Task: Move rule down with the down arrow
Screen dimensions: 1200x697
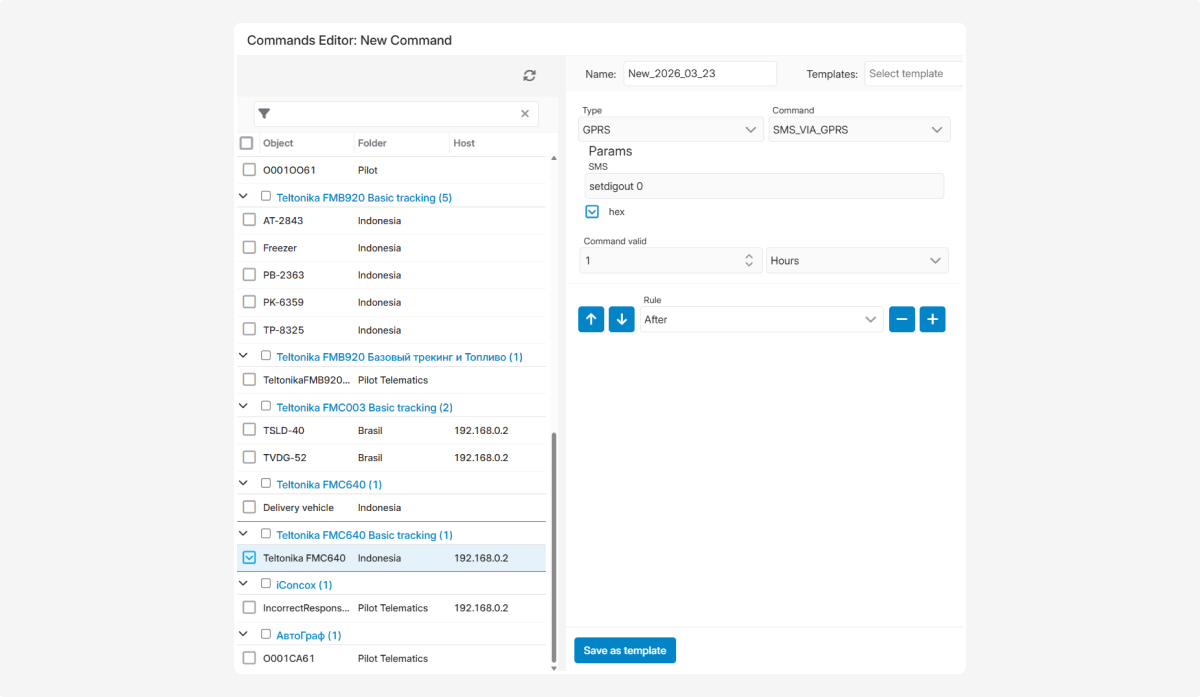Action: pyautogui.click(x=622, y=319)
